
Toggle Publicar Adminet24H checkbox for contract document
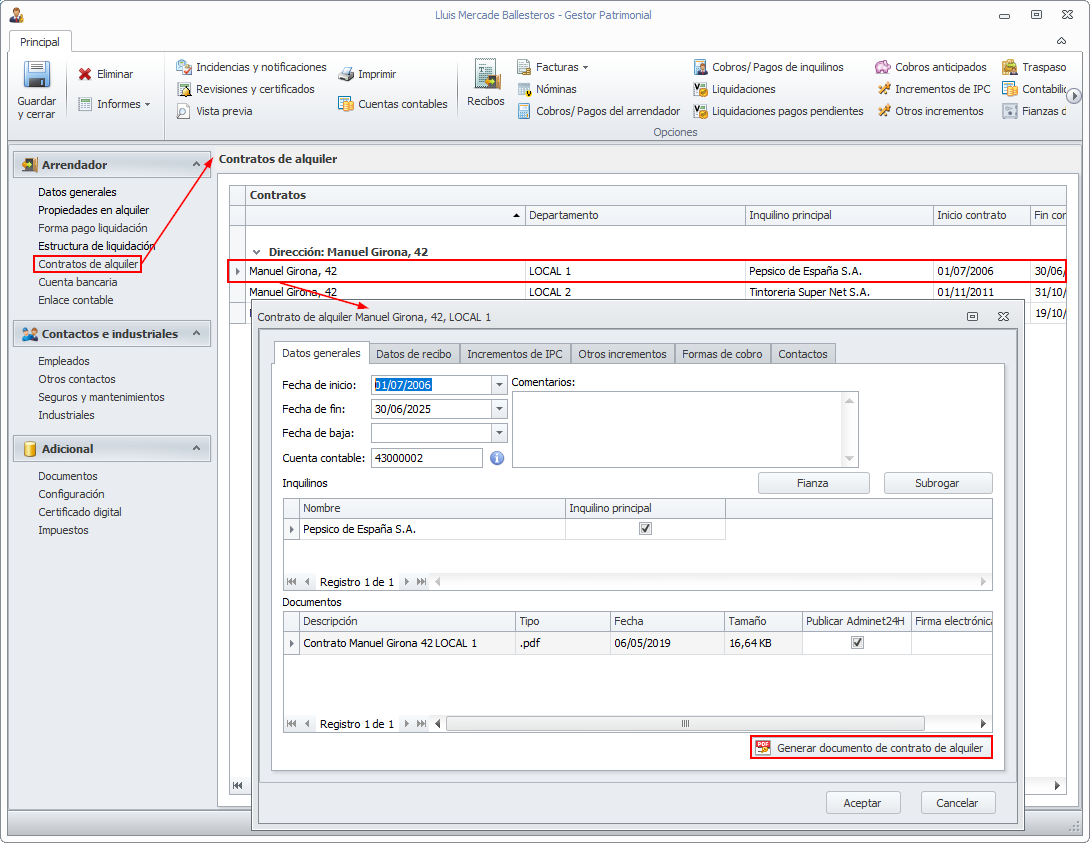[857, 643]
